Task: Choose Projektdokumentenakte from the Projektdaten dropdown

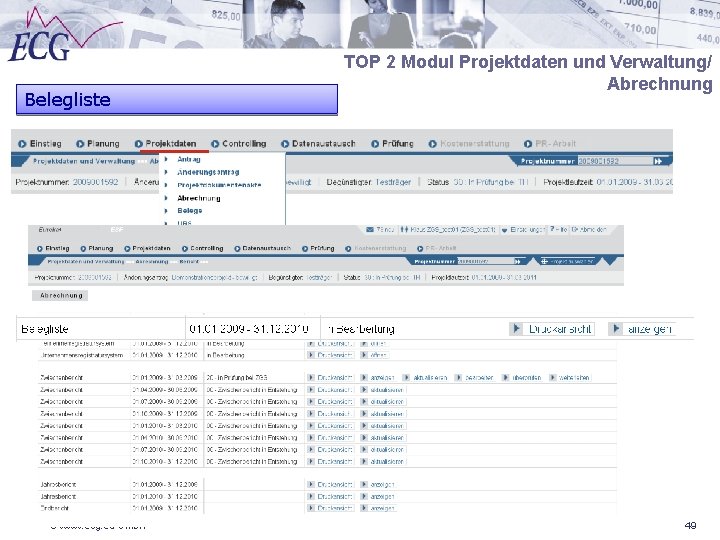Action: tap(219, 185)
